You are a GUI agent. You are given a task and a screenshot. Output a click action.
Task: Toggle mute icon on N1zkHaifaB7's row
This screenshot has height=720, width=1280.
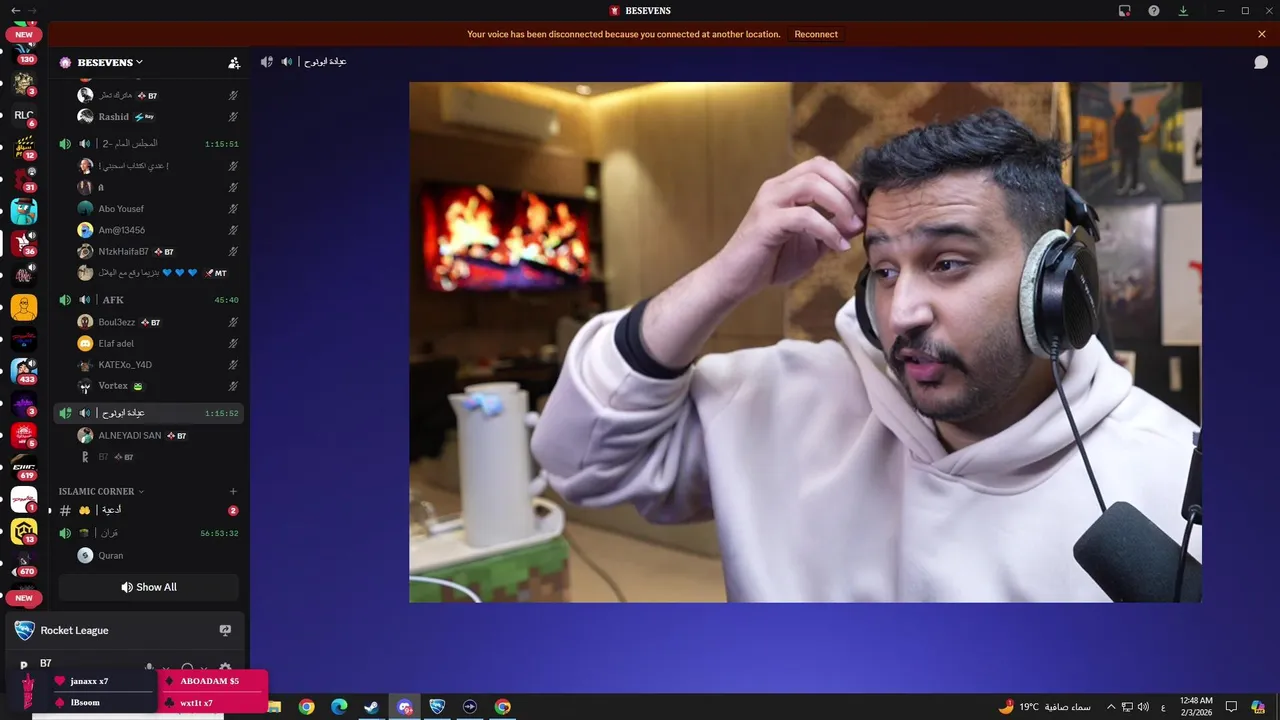233,252
